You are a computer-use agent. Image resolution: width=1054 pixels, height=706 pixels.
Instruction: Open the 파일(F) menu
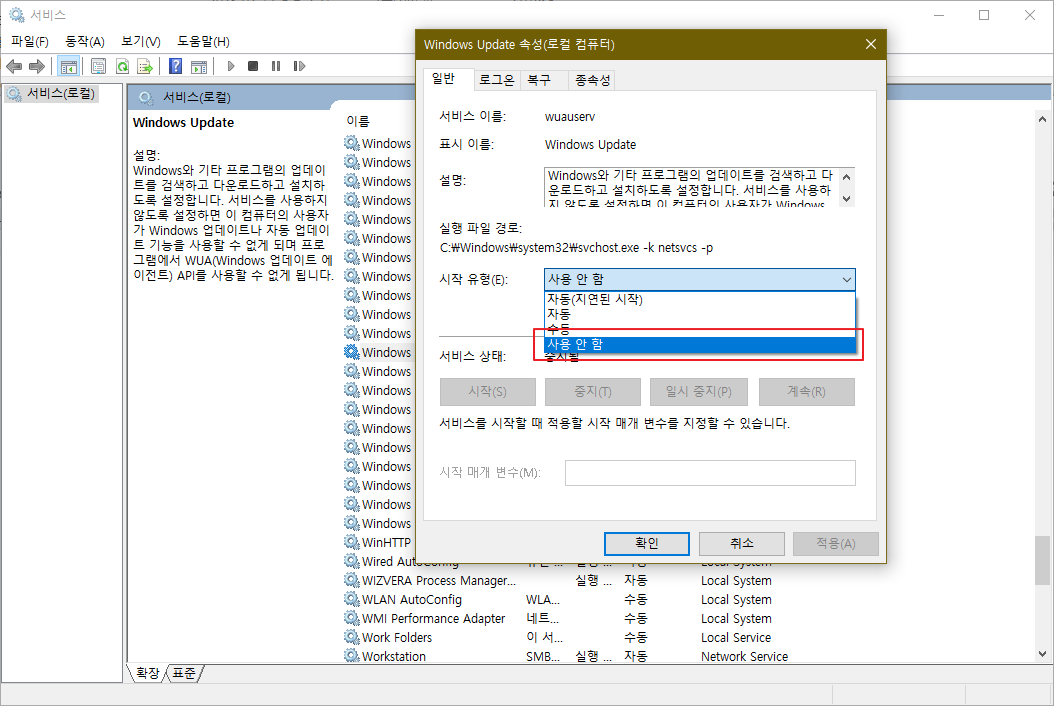click(30, 42)
